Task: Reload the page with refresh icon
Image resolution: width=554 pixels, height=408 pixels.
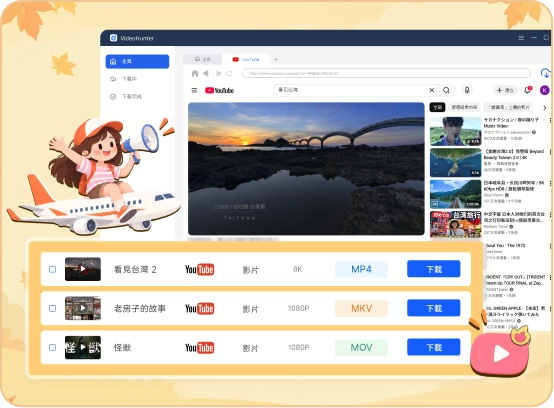Action: (x=229, y=73)
